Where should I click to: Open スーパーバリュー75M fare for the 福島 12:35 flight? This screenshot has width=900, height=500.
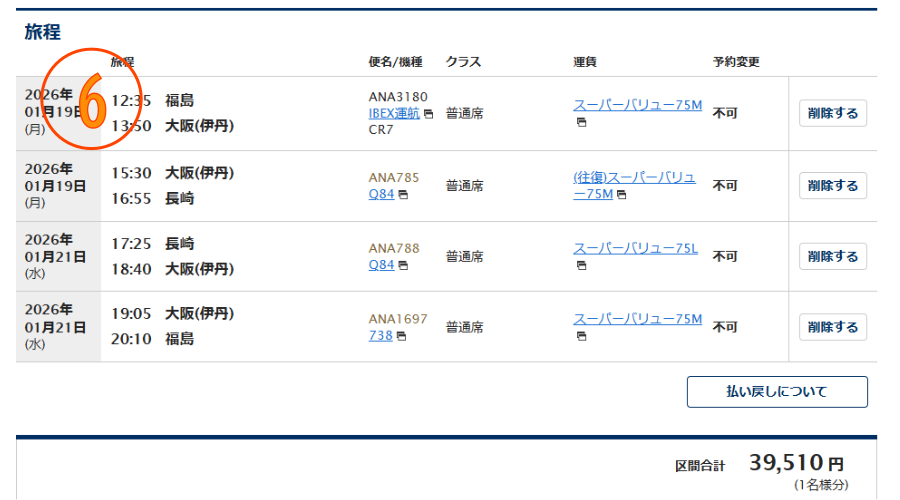pyautogui.click(x=637, y=105)
